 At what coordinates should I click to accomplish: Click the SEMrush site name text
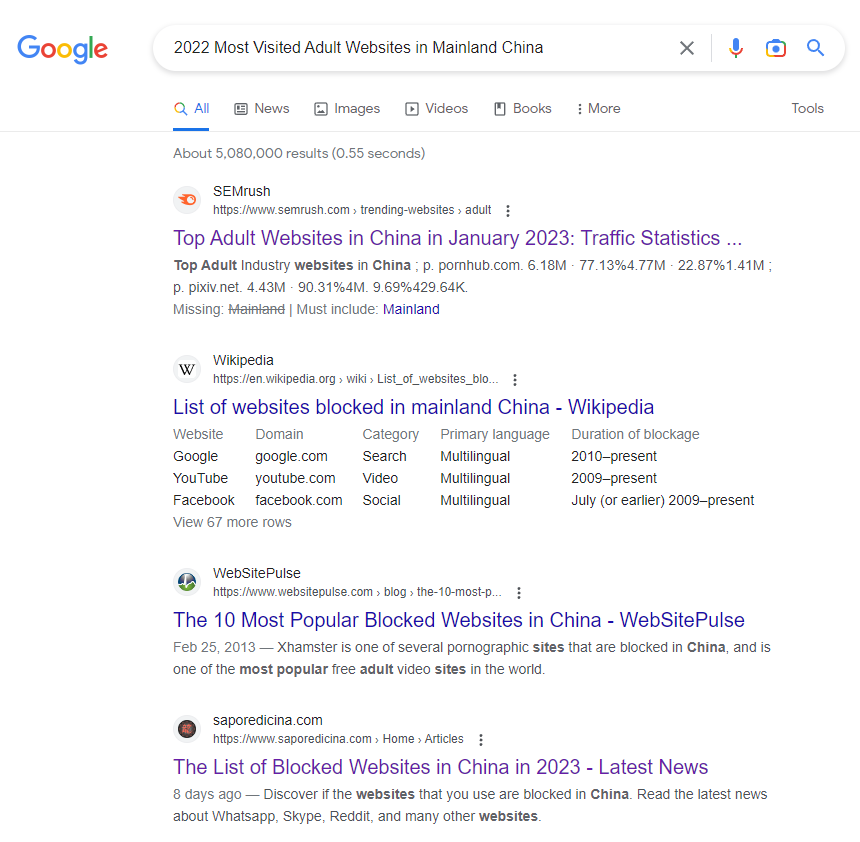click(241, 191)
